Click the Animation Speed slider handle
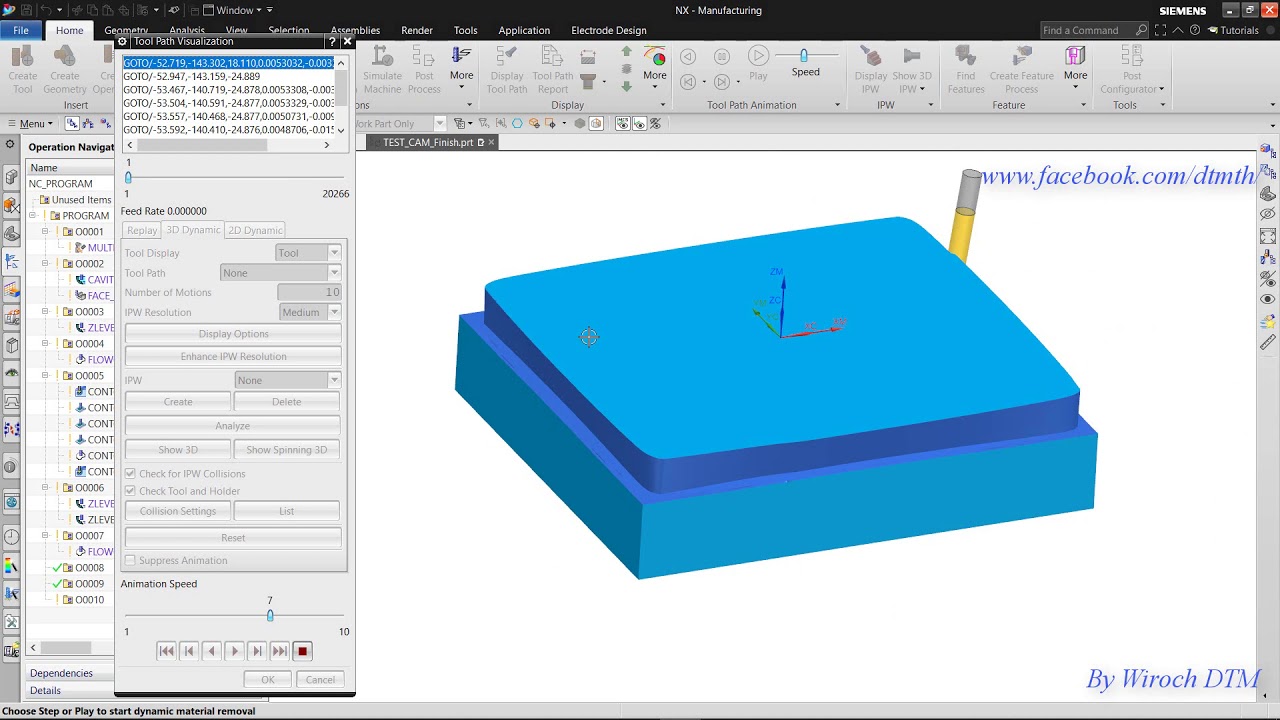The height and width of the screenshot is (720, 1280). 270,615
